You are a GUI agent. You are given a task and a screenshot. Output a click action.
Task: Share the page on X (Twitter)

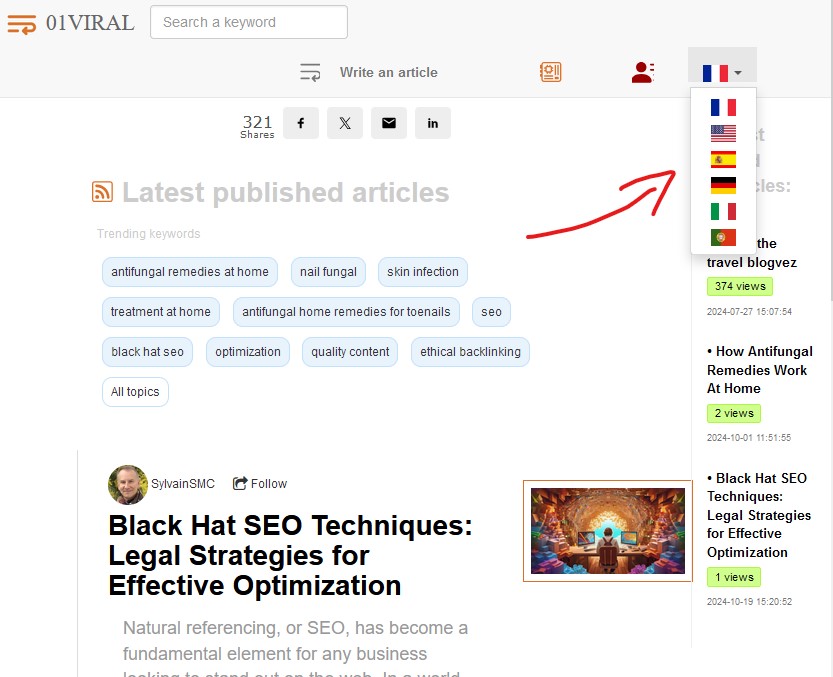click(x=345, y=123)
